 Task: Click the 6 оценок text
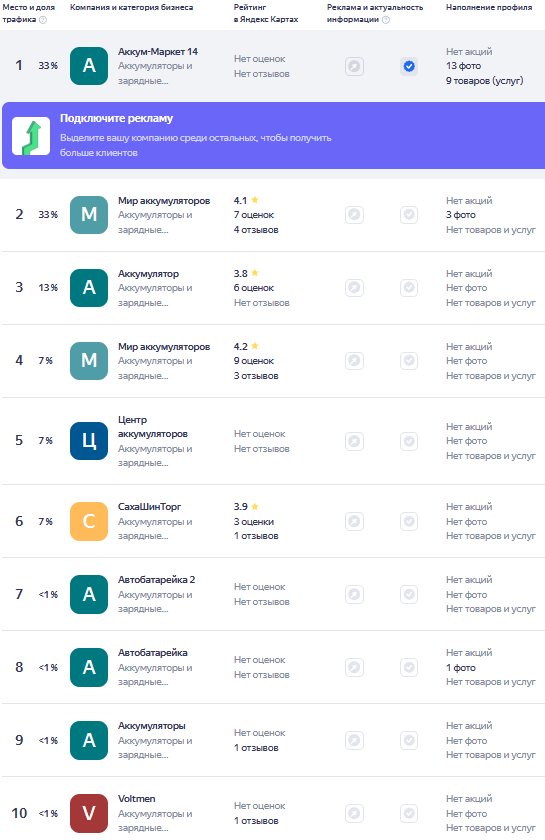click(x=254, y=288)
